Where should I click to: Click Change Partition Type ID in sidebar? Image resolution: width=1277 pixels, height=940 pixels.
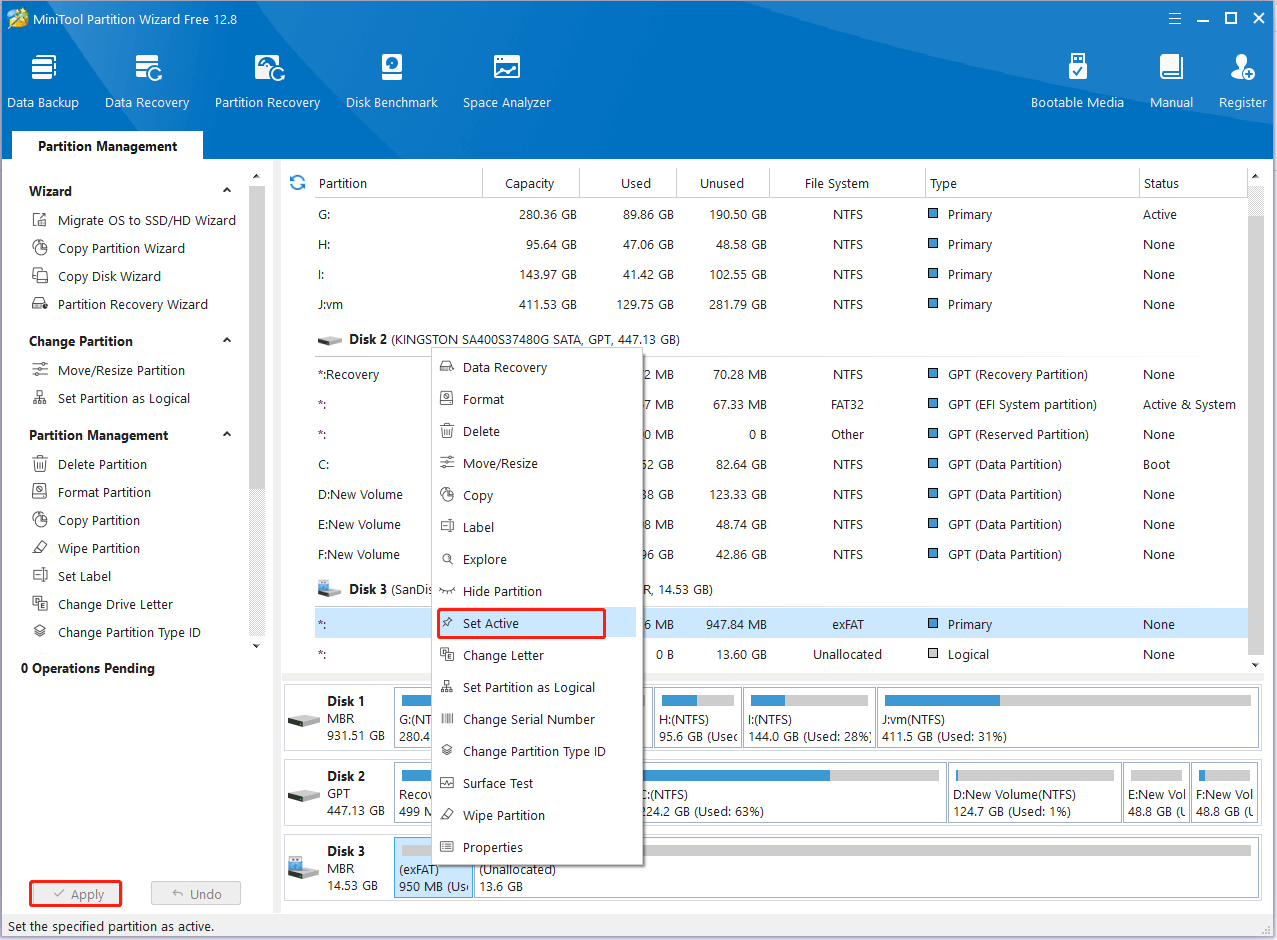coord(117,632)
